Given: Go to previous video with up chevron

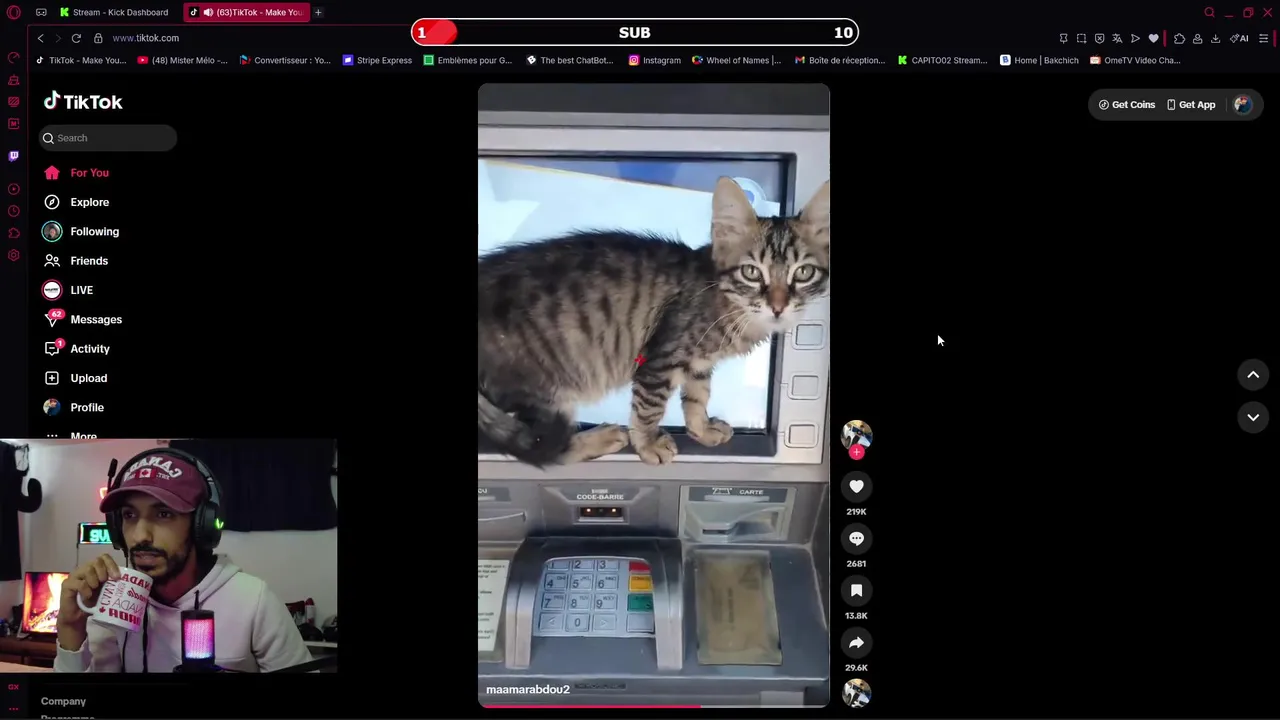Looking at the screenshot, I should point(1253,374).
